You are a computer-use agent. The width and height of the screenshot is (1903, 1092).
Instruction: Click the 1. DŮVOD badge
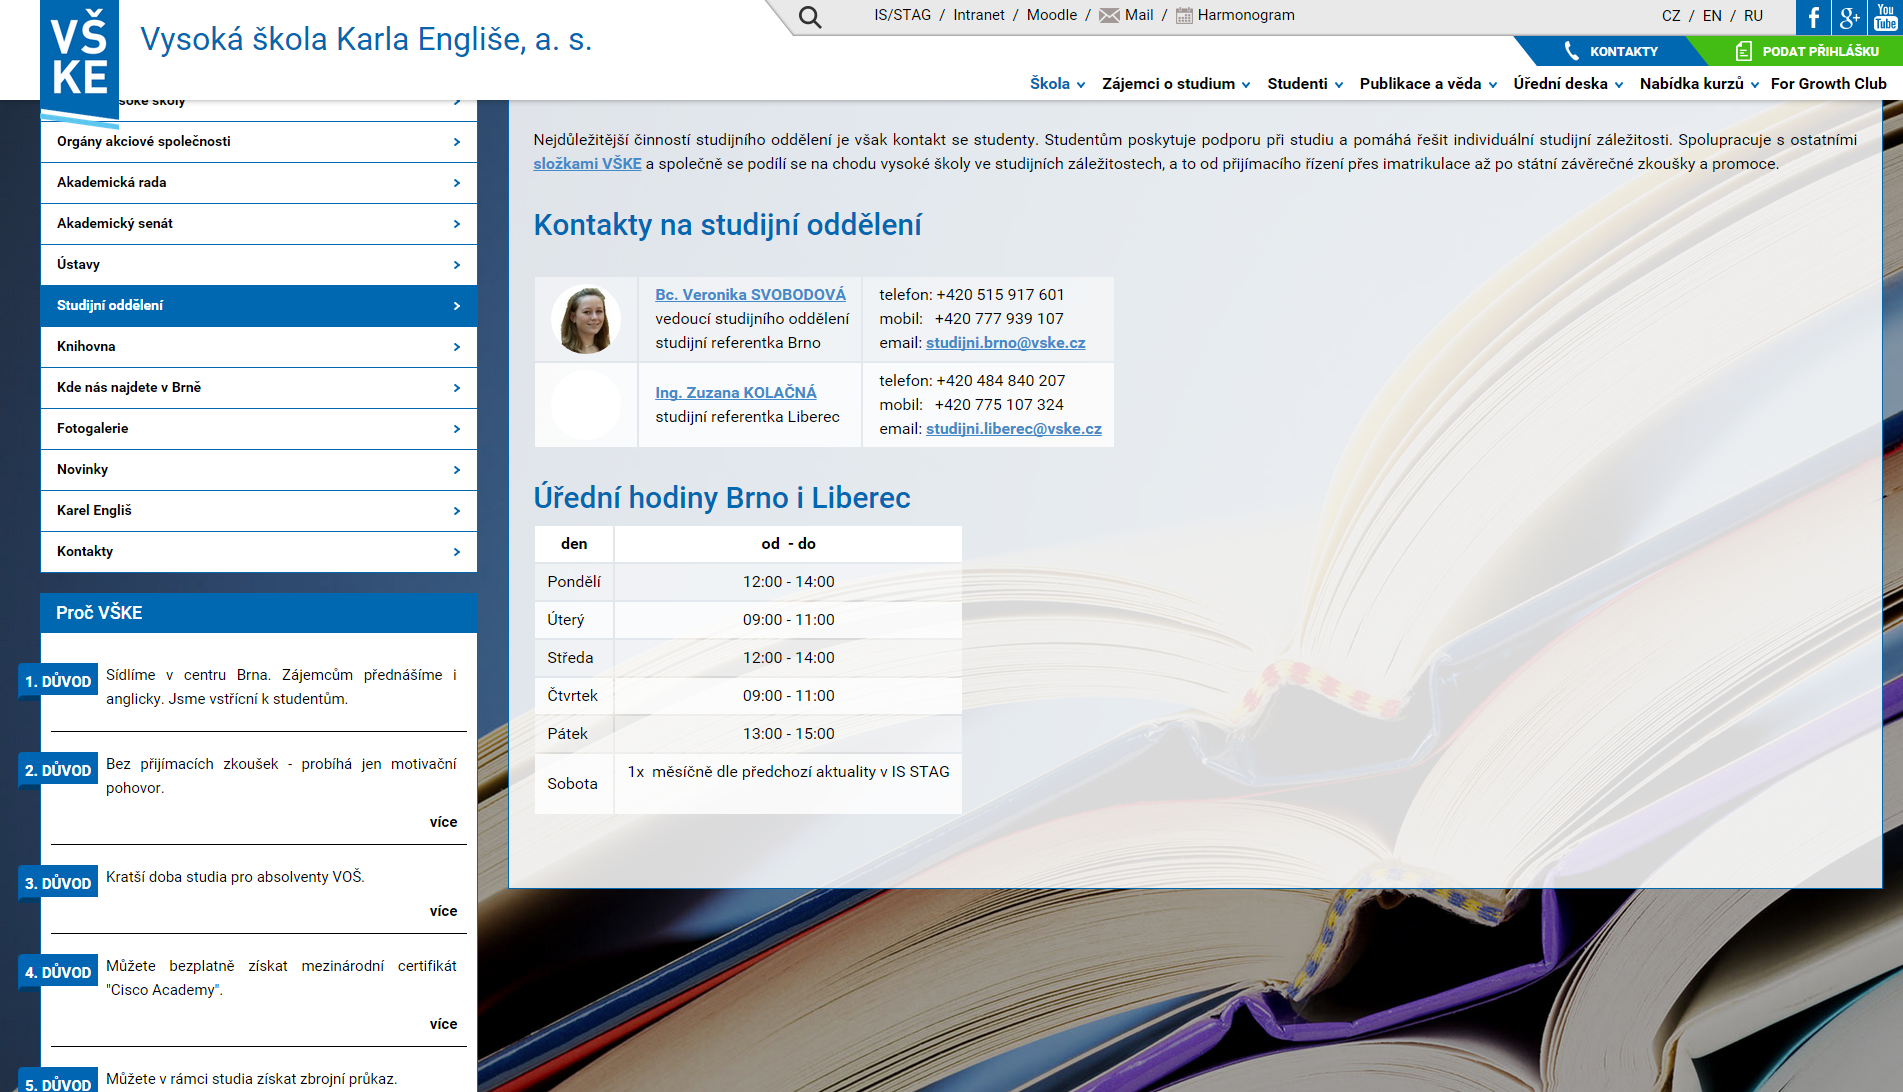(x=58, y=681)
